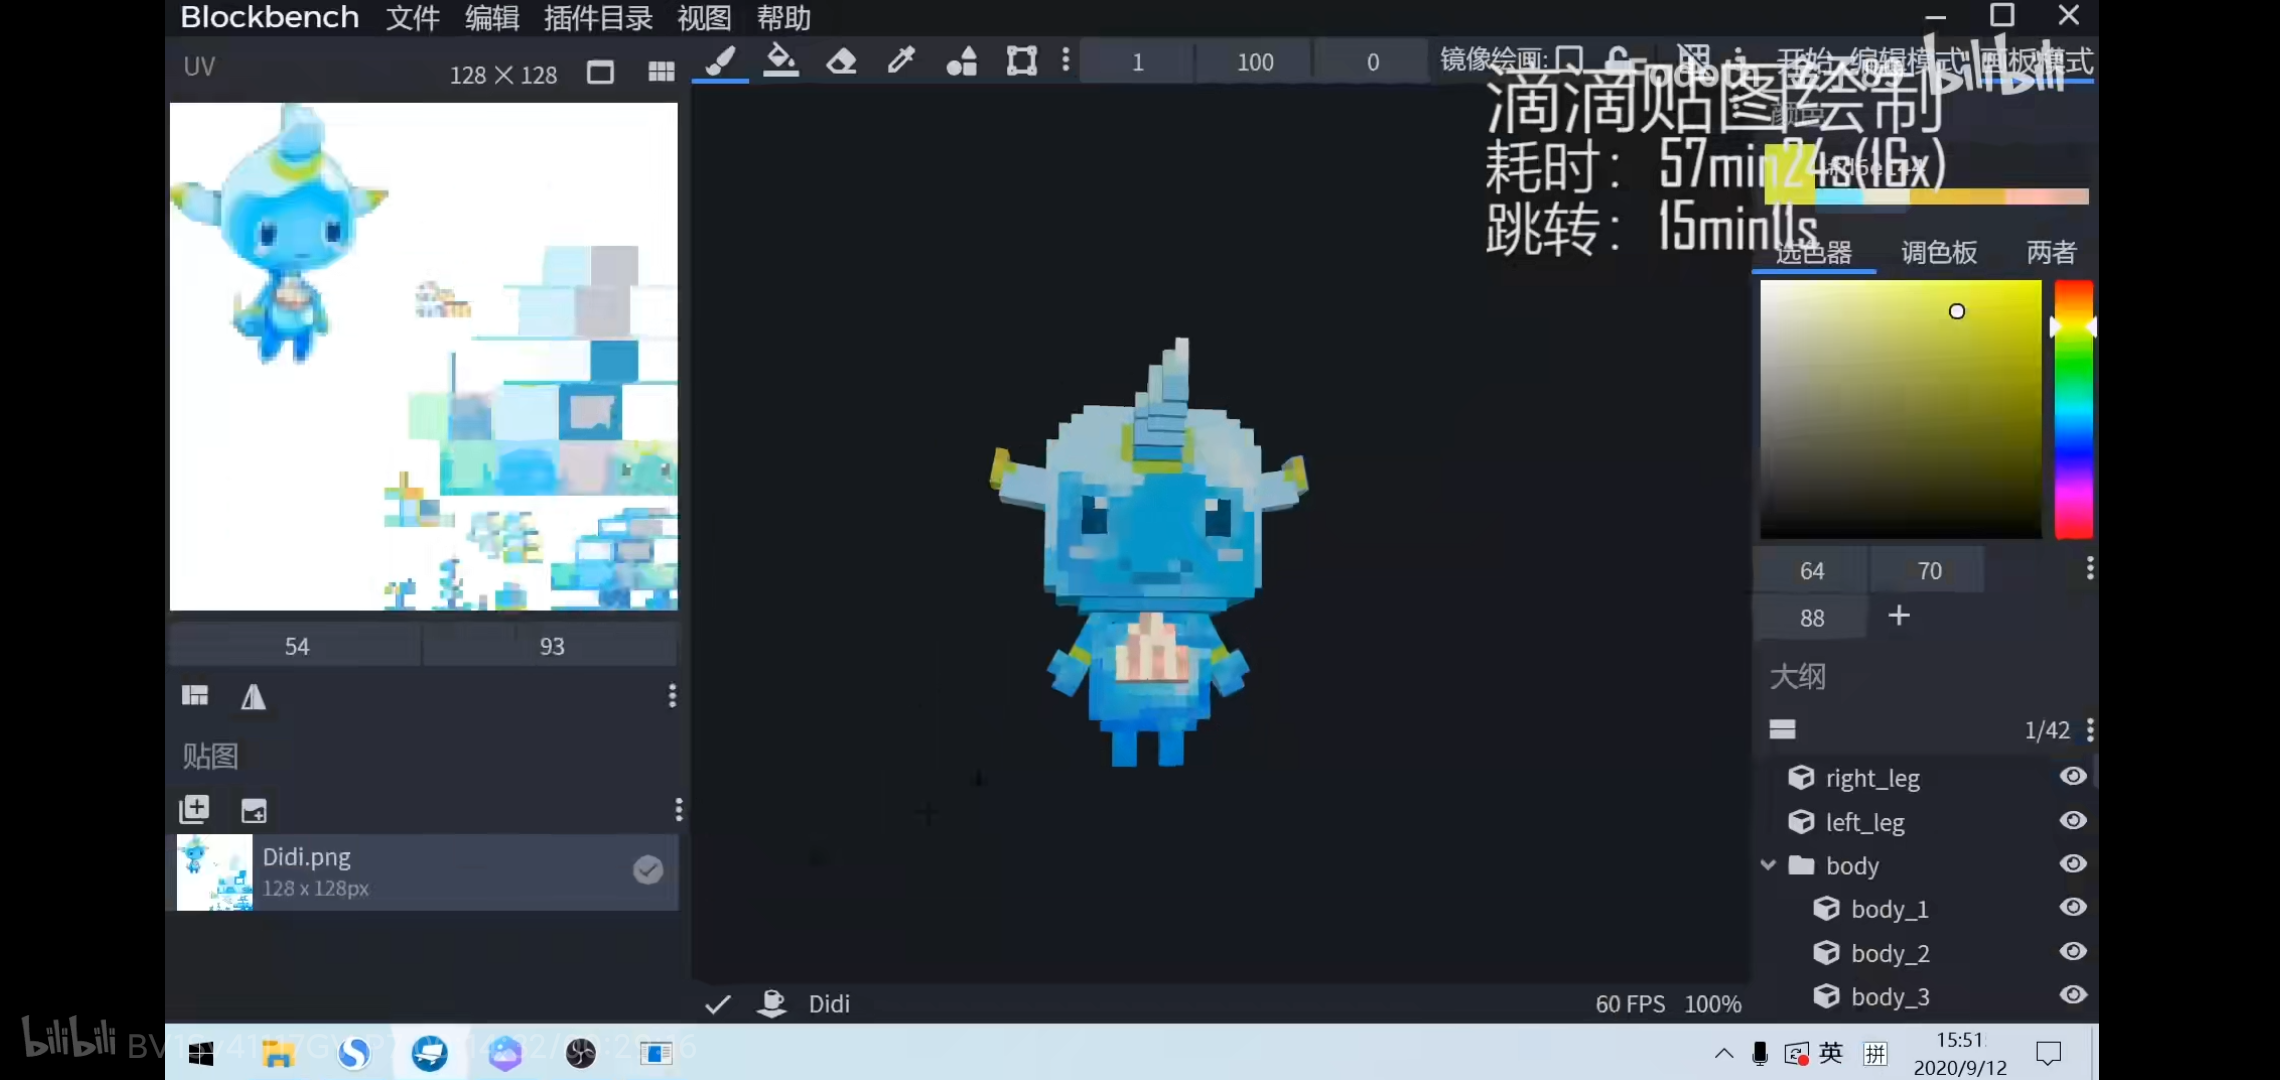2280x1080 pixels.
Task: Select the draw shape tool
Action: tap(961, 62)
